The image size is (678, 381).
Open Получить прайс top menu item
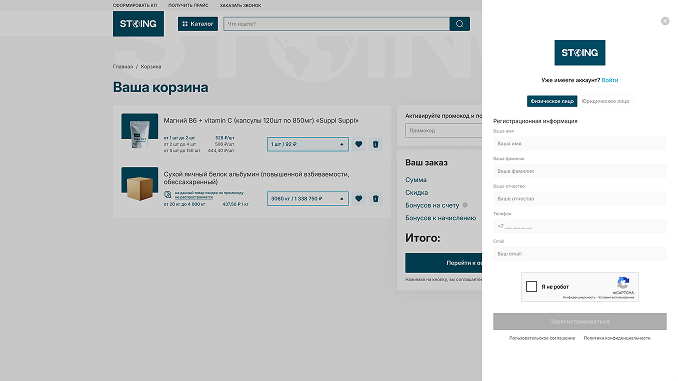(188, 5)
